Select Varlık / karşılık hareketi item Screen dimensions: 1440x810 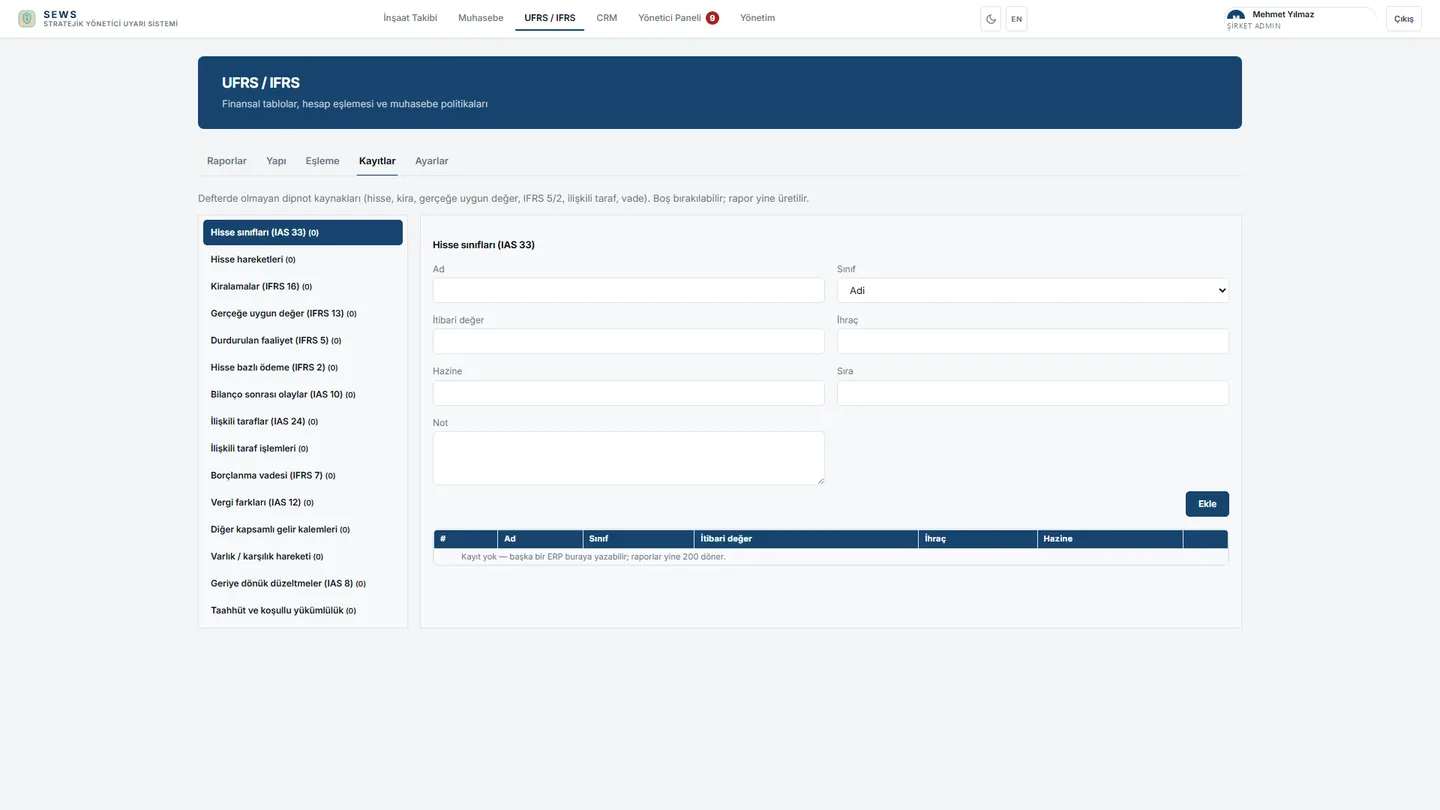click(x=303, y=557)
